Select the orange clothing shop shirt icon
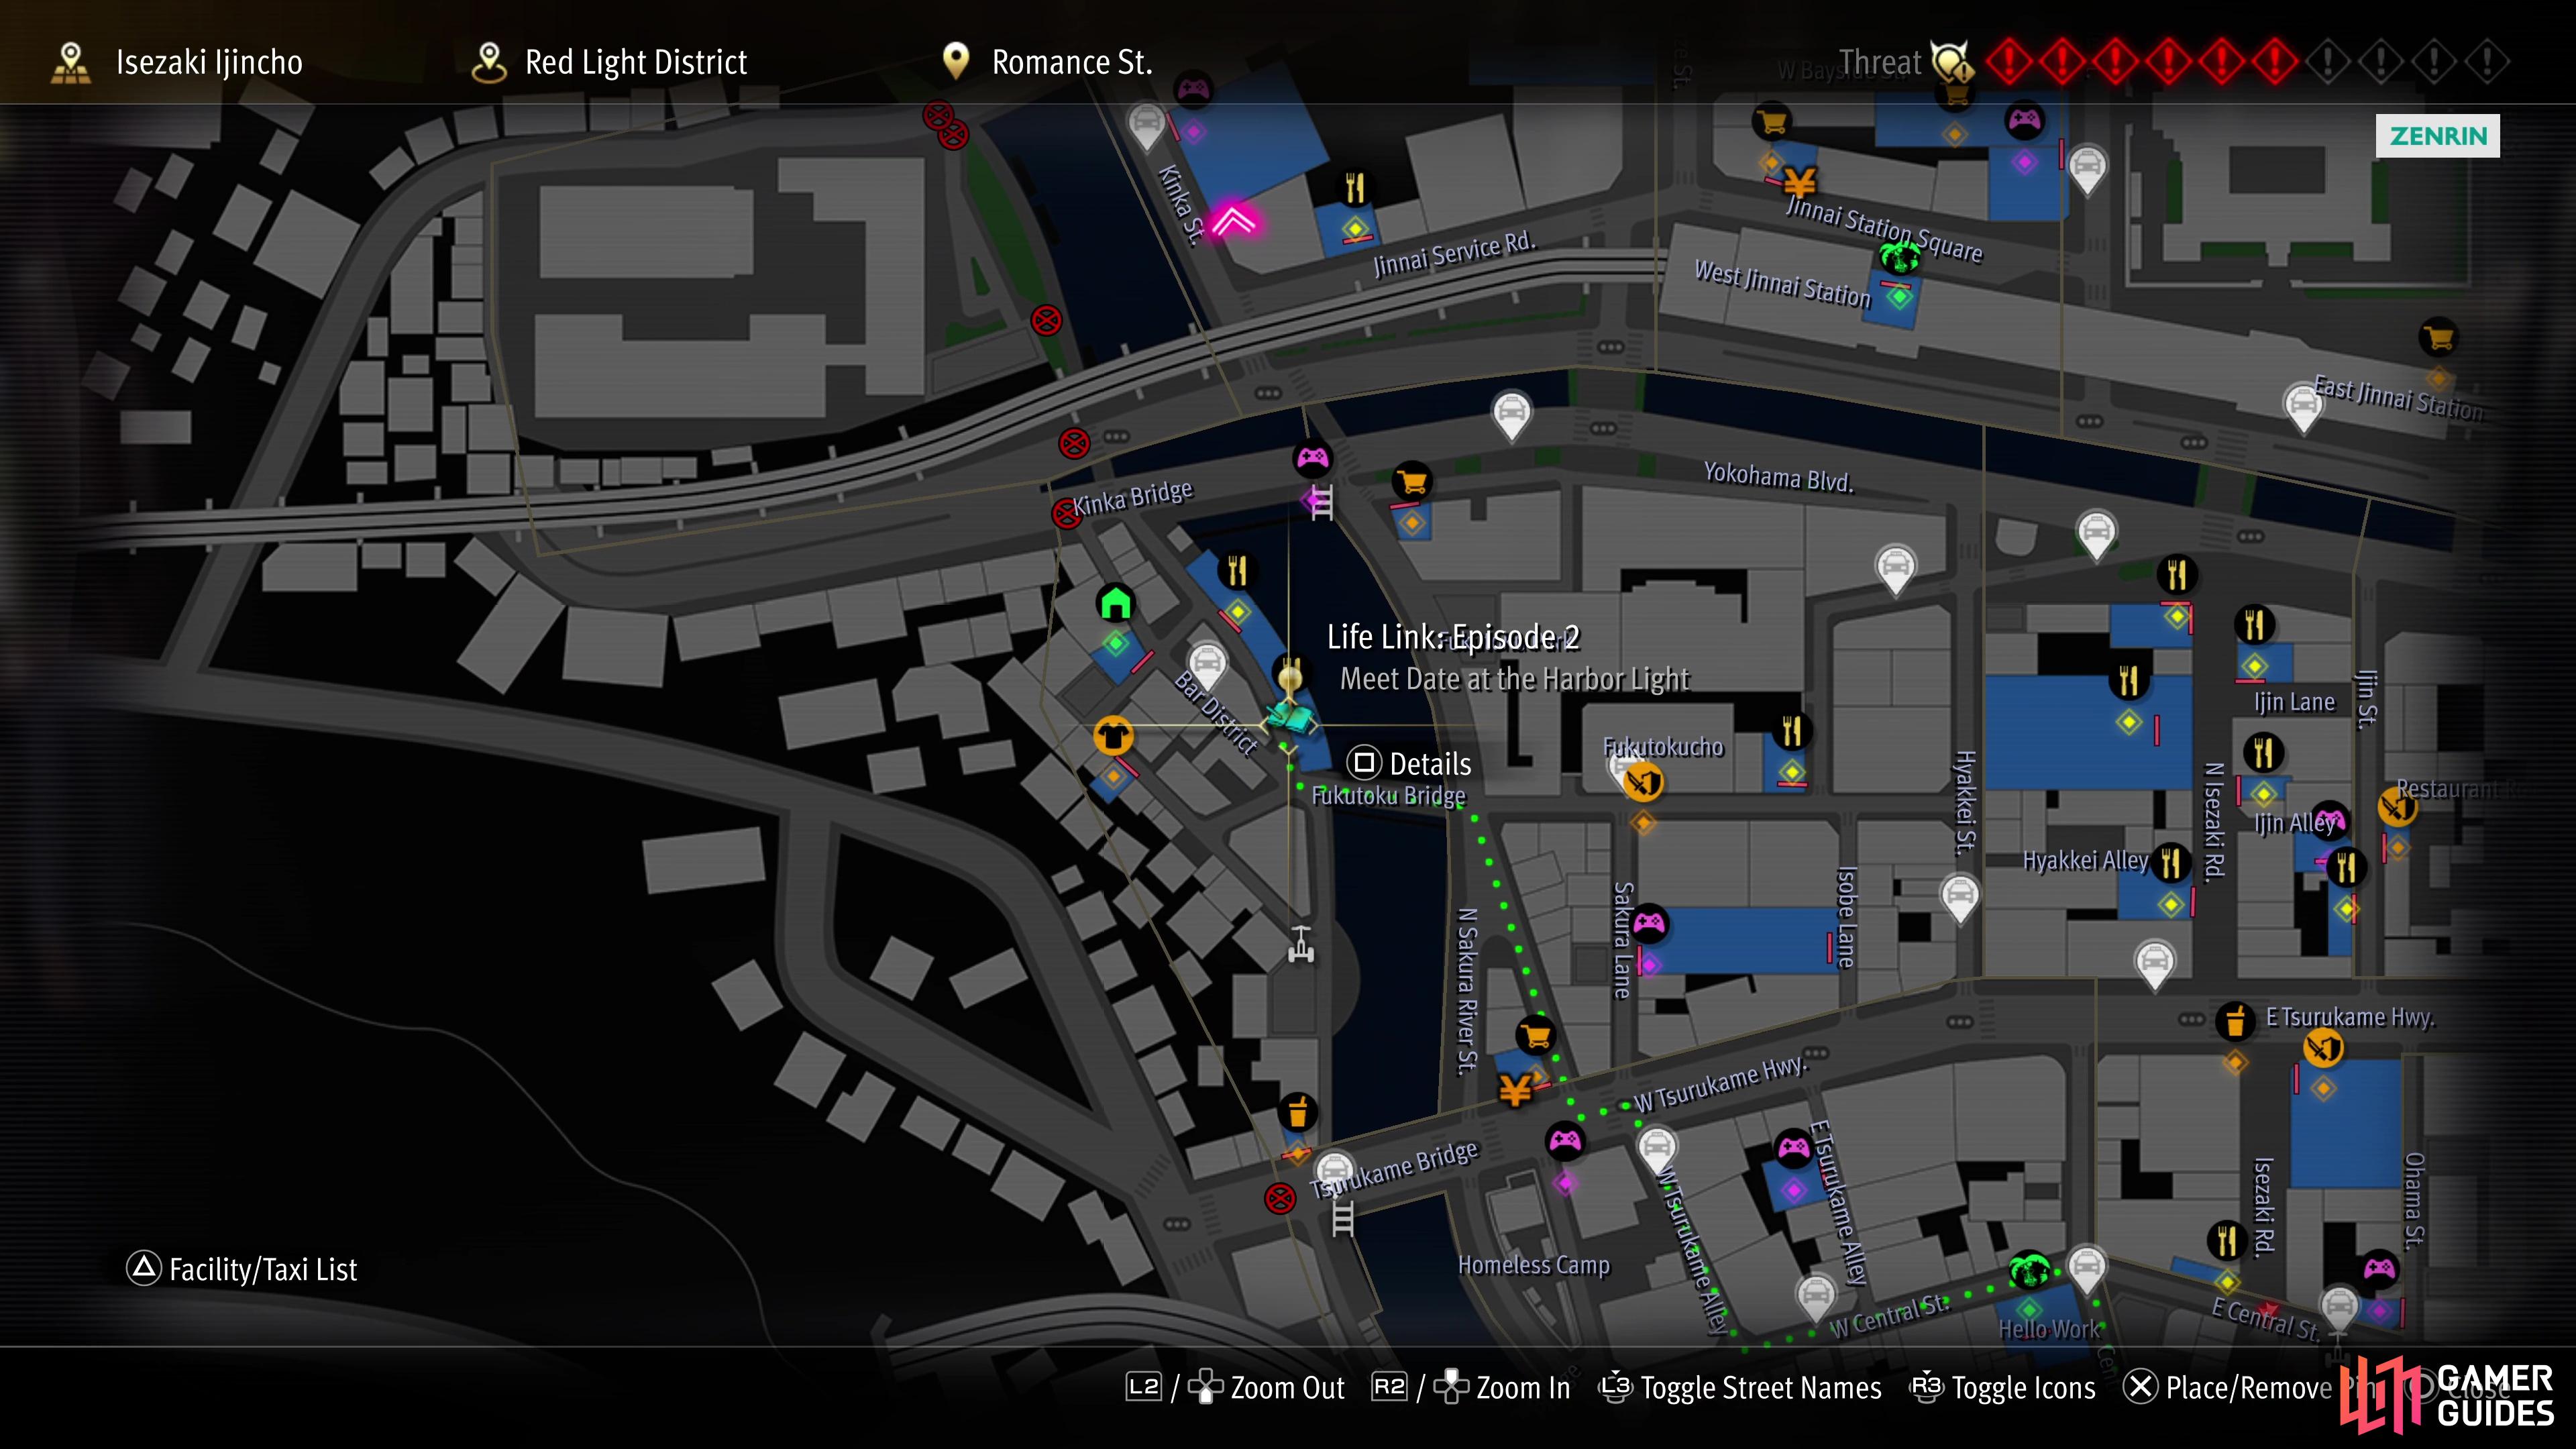This screenshot has height=1449, width=2576. [x=1113, y=736]
